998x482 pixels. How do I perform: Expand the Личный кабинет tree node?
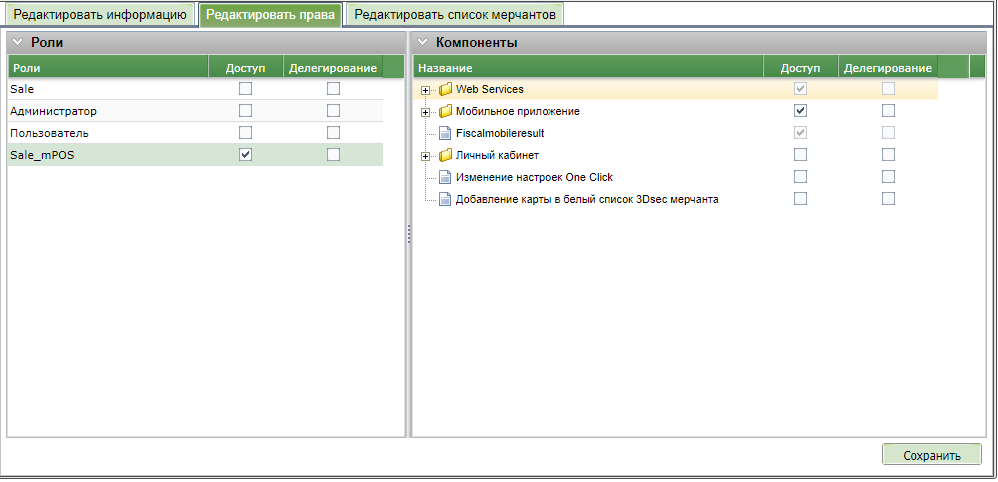coord(426,156)
